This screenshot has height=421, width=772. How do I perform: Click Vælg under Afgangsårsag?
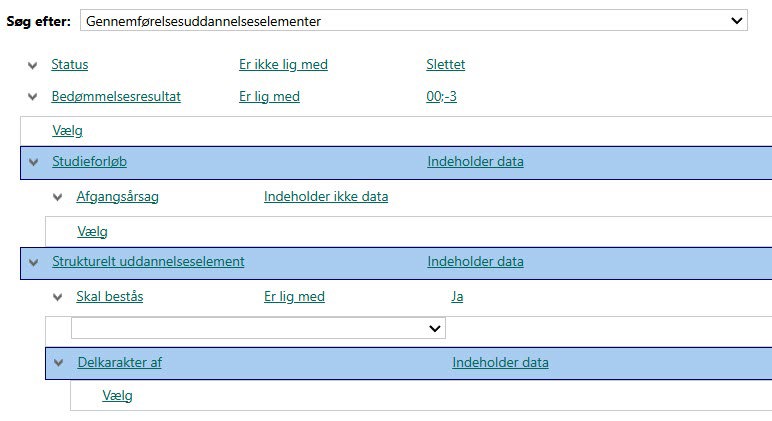pos(92,232)
